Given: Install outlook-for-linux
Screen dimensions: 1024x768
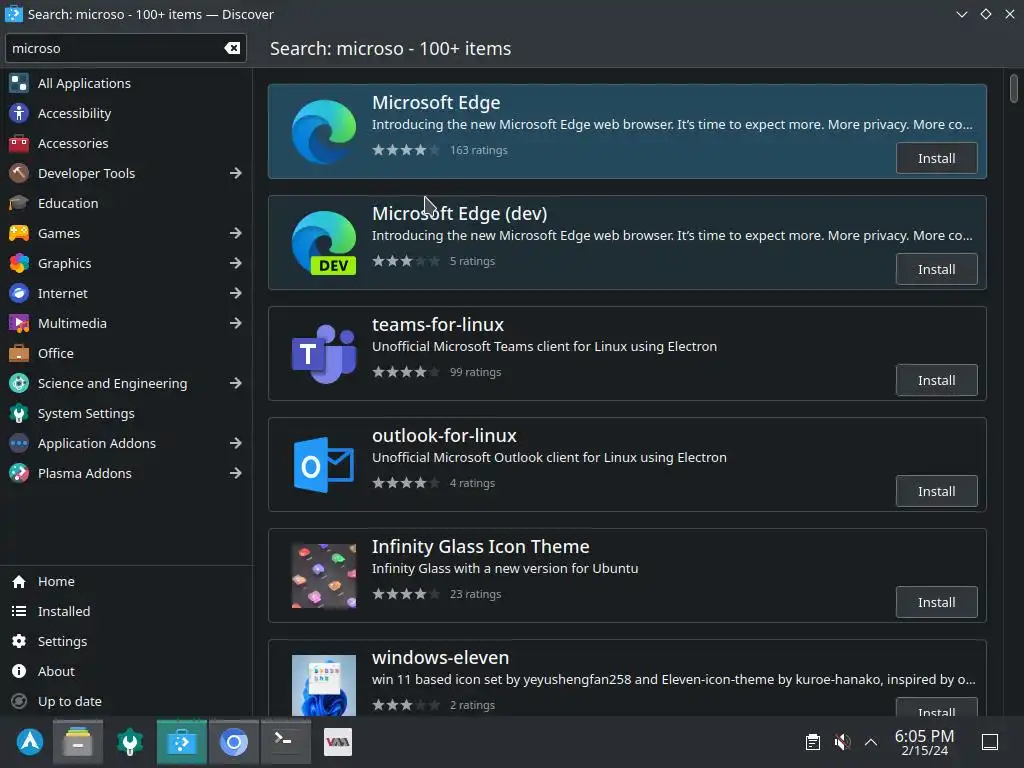Looking at the screenshot, I should (x=936, y=491).
